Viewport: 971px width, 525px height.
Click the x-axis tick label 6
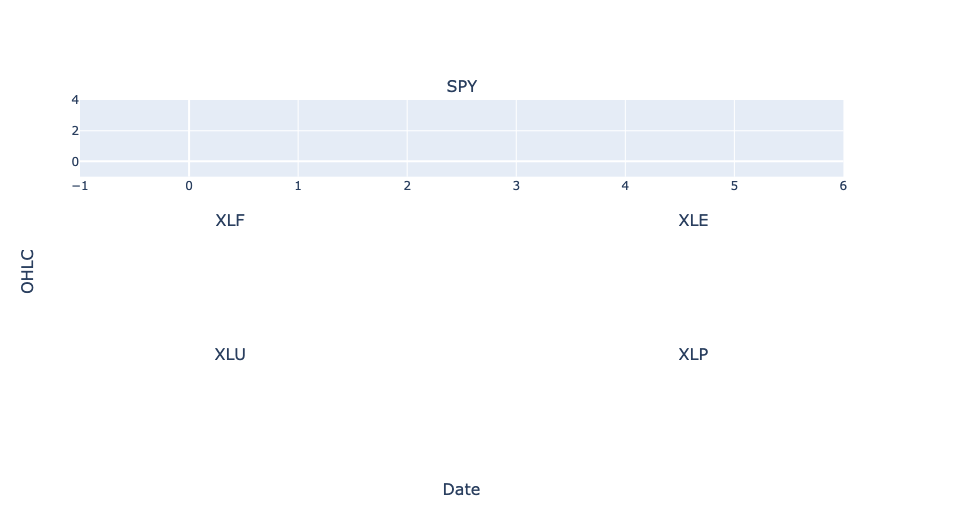tap(843, 186)
